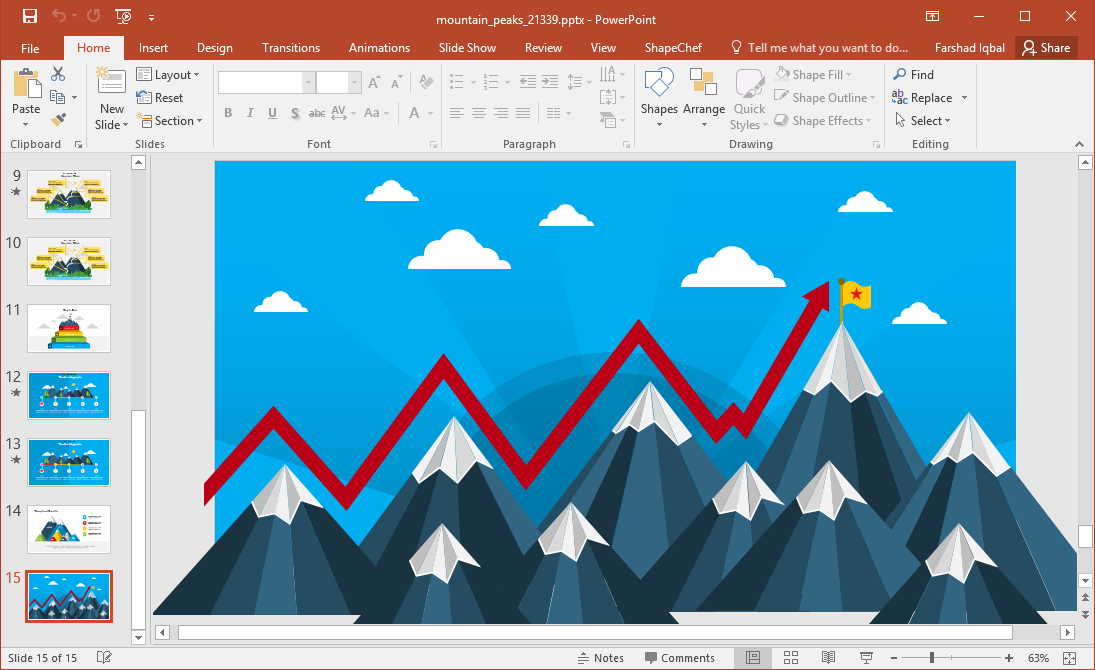This screenshot has width=1095, height=670.
Task: Decrease list indent level
Action: [x=528, y=82]
